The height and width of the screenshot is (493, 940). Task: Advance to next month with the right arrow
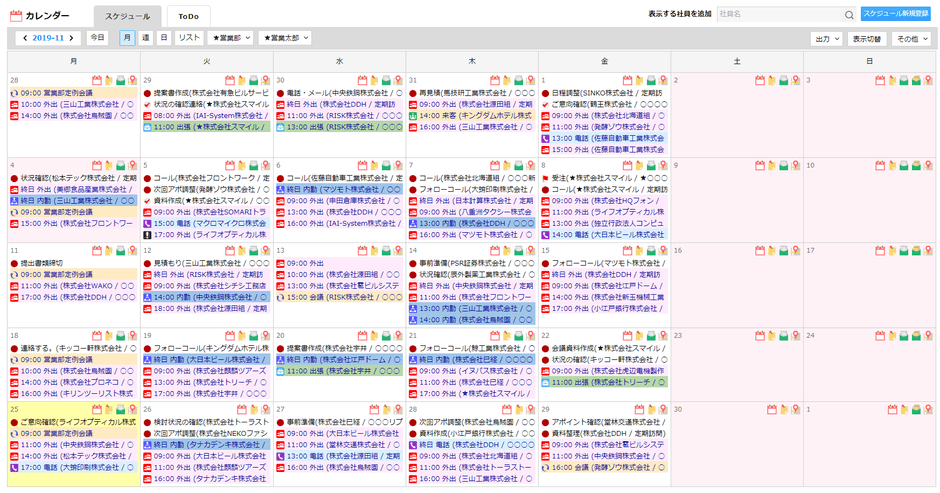click(72, 38)
